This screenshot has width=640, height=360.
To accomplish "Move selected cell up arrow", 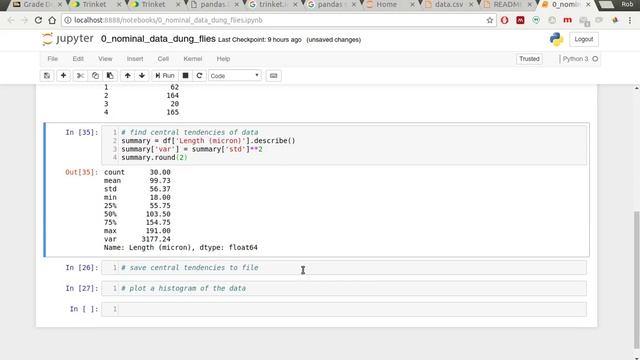I will (x=127, y=76).
